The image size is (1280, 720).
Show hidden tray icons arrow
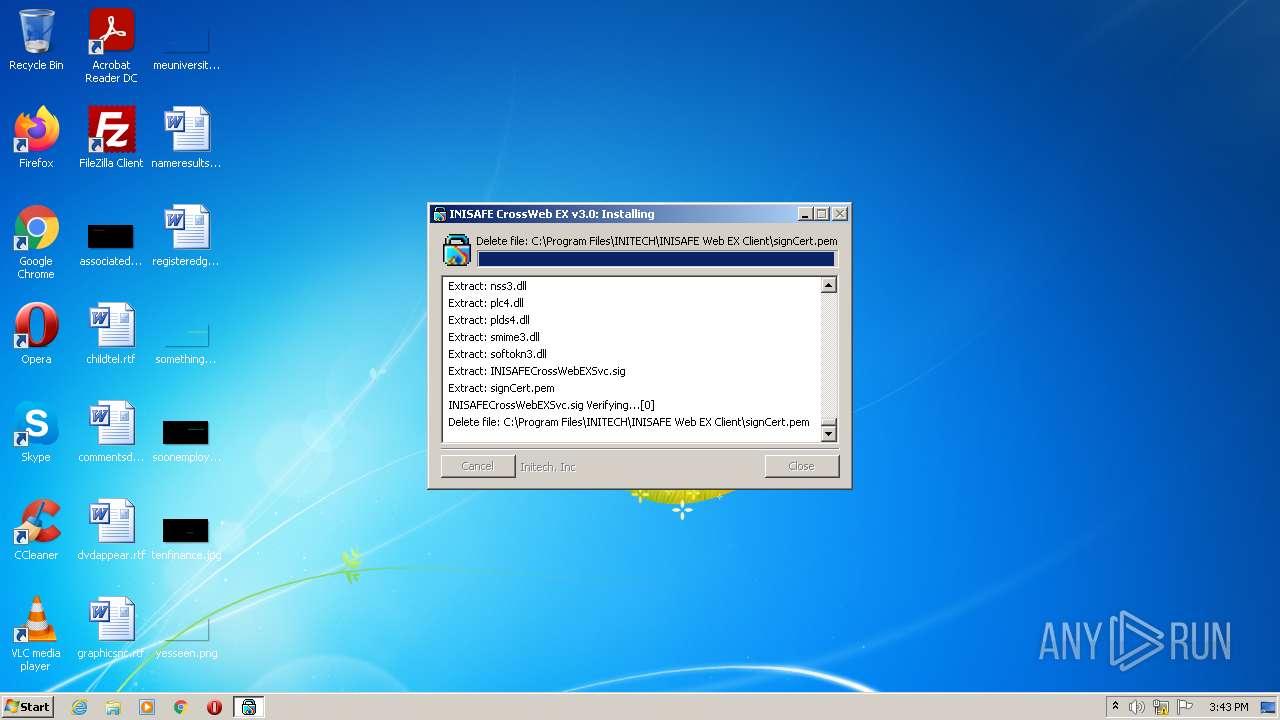pyautogui.click(x=1115, y=707)
